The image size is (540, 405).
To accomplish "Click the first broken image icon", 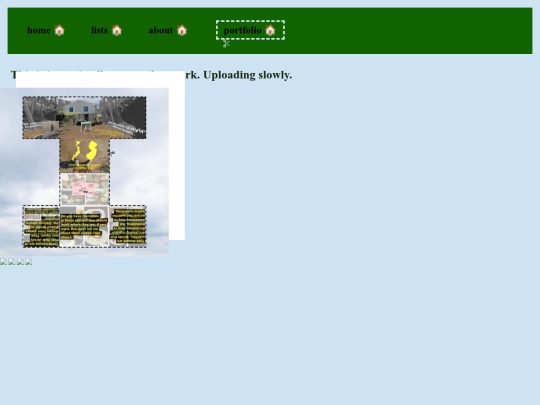I will (x=3, y=262).
